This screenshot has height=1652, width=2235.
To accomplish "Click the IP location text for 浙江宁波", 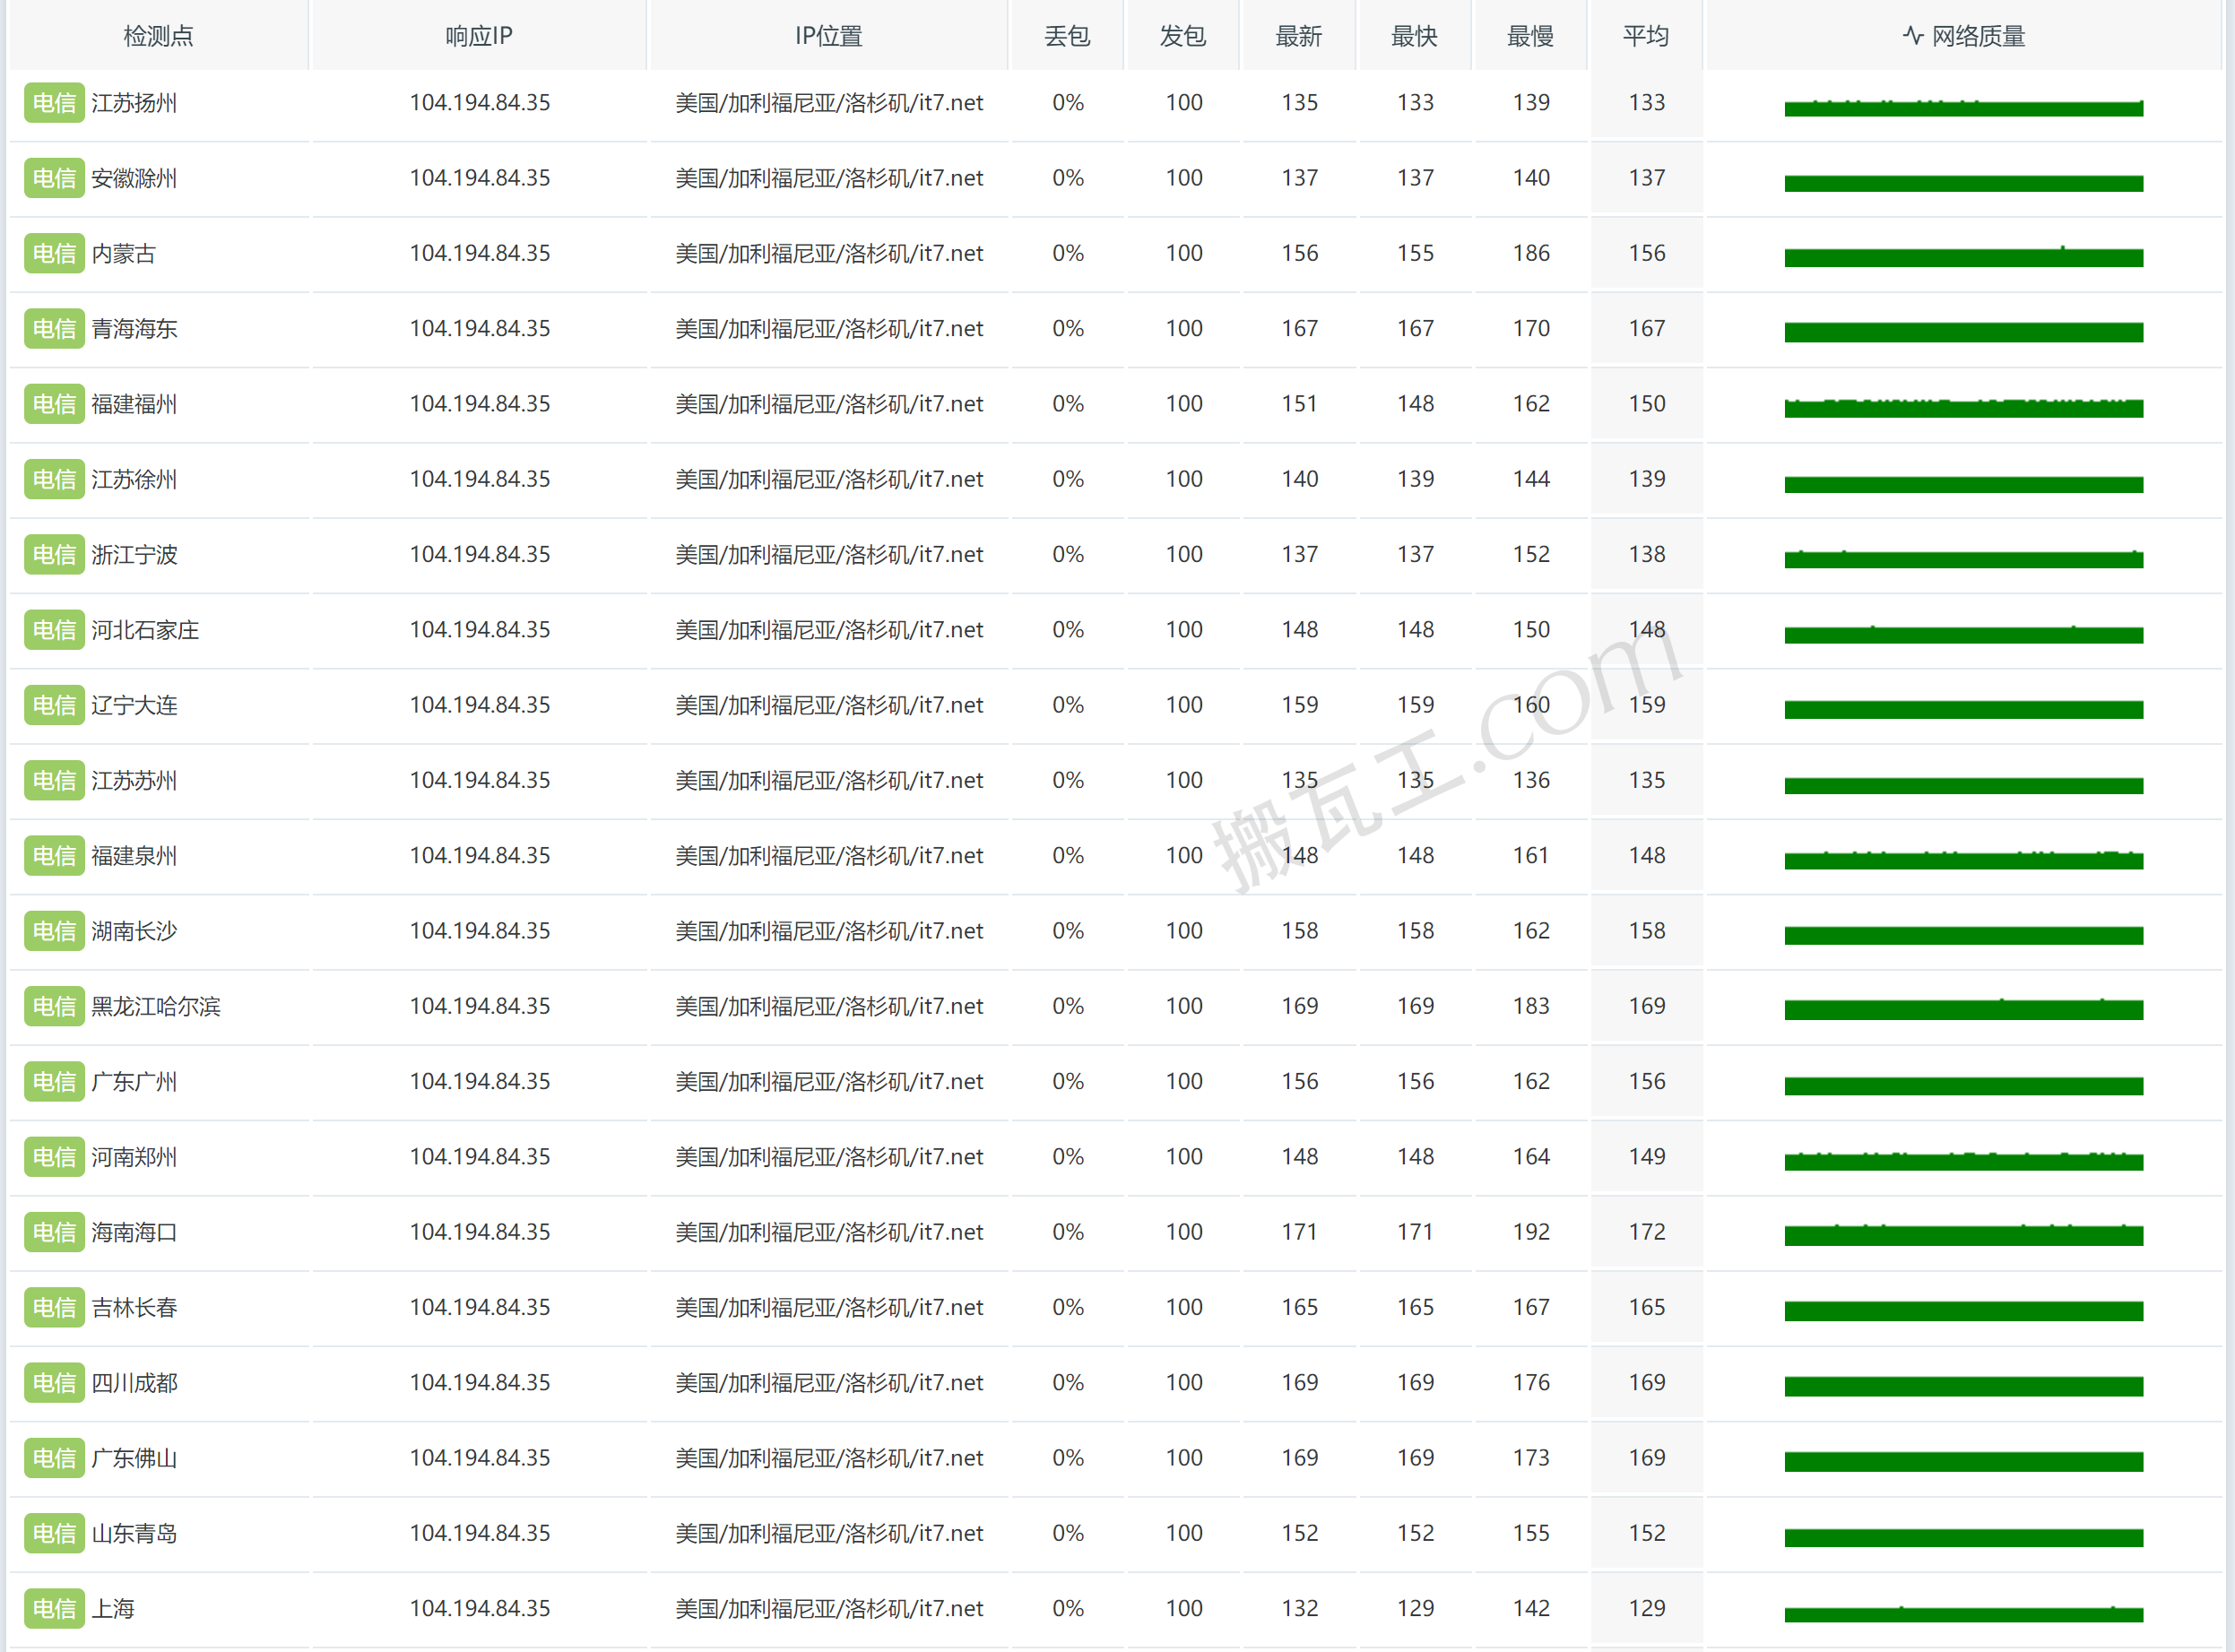I will point(828,554).
